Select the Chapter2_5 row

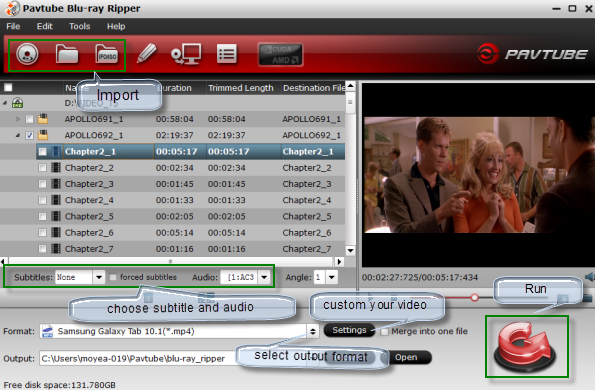[173, 216]
